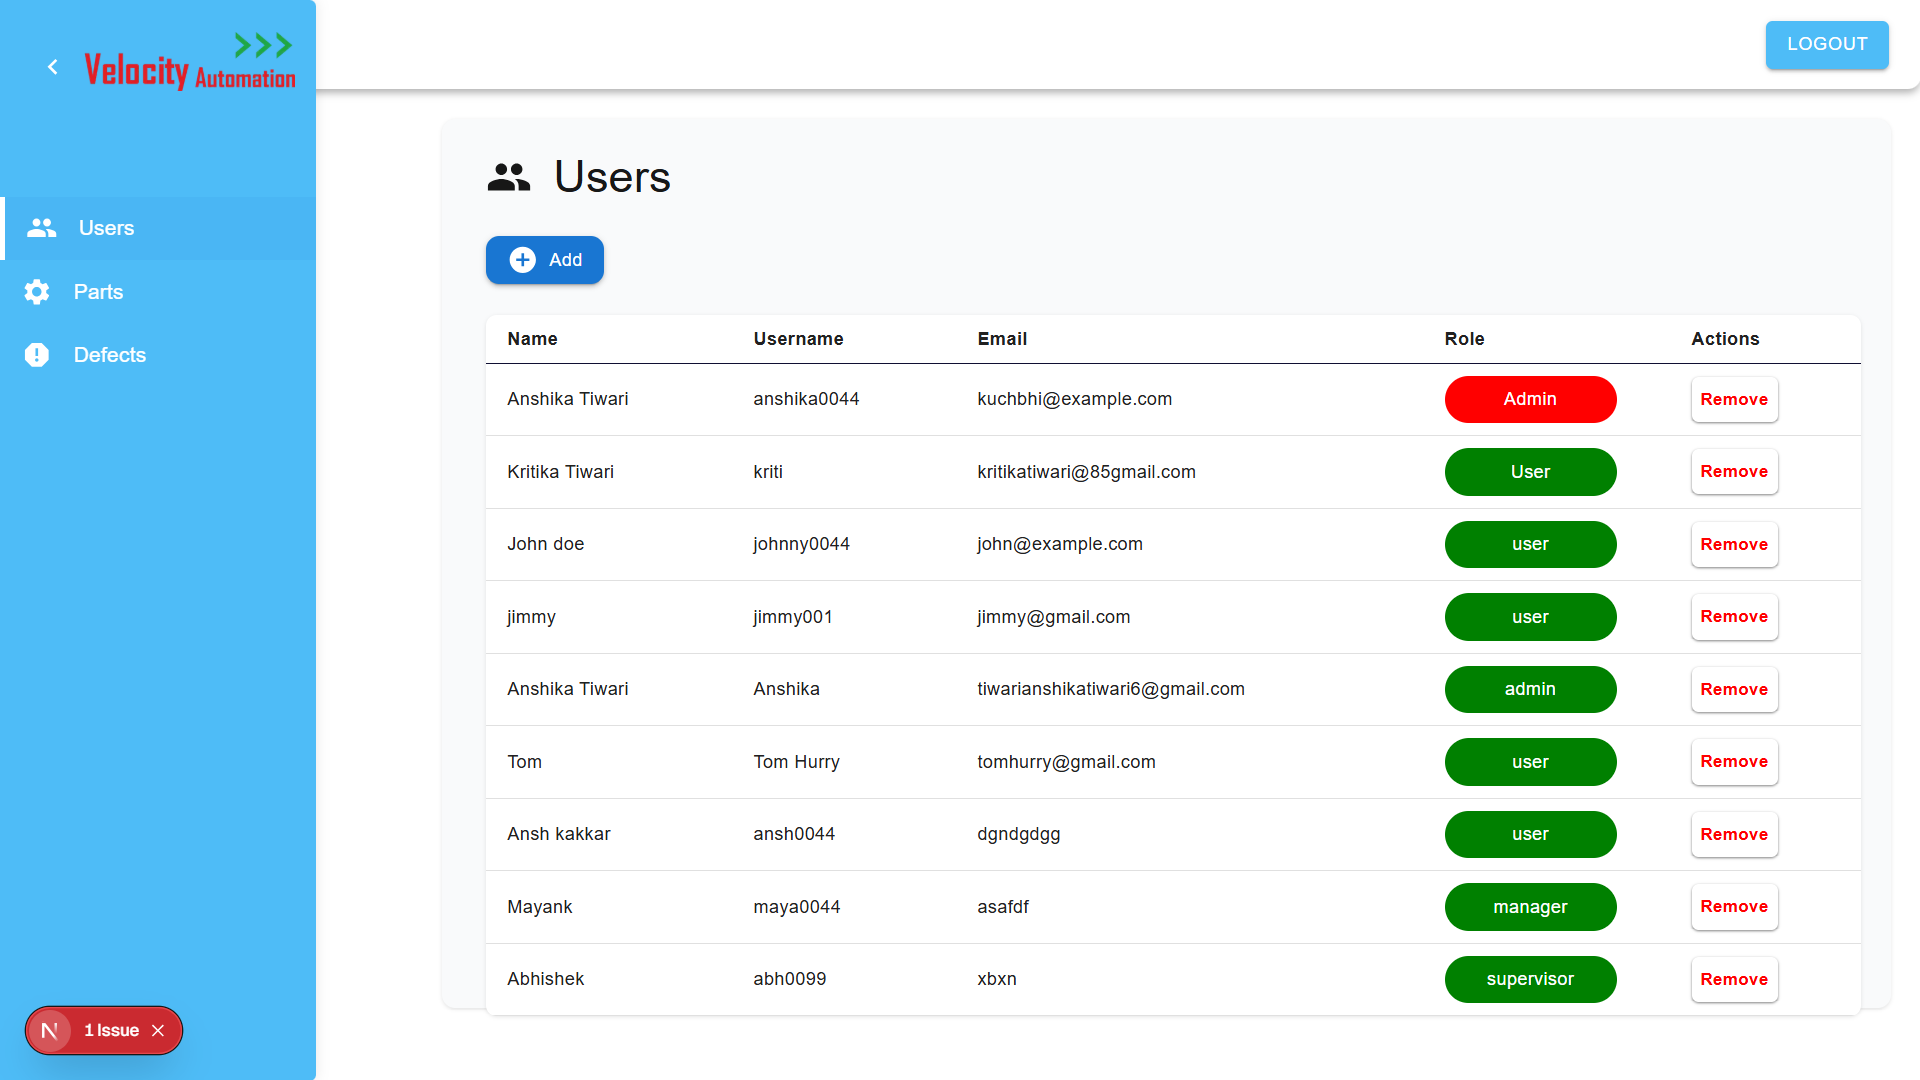Dismiss the 1 Issue badge

pos(158,1030)
